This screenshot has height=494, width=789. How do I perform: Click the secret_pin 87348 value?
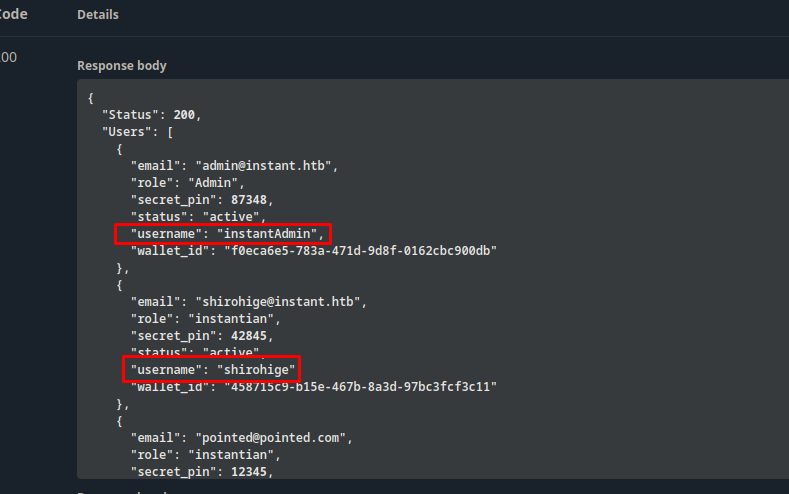249,200
